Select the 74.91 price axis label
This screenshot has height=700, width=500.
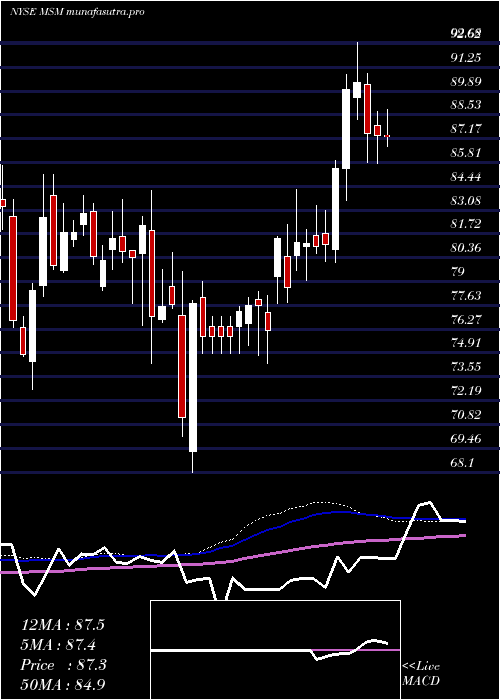(x=466, y=343)
